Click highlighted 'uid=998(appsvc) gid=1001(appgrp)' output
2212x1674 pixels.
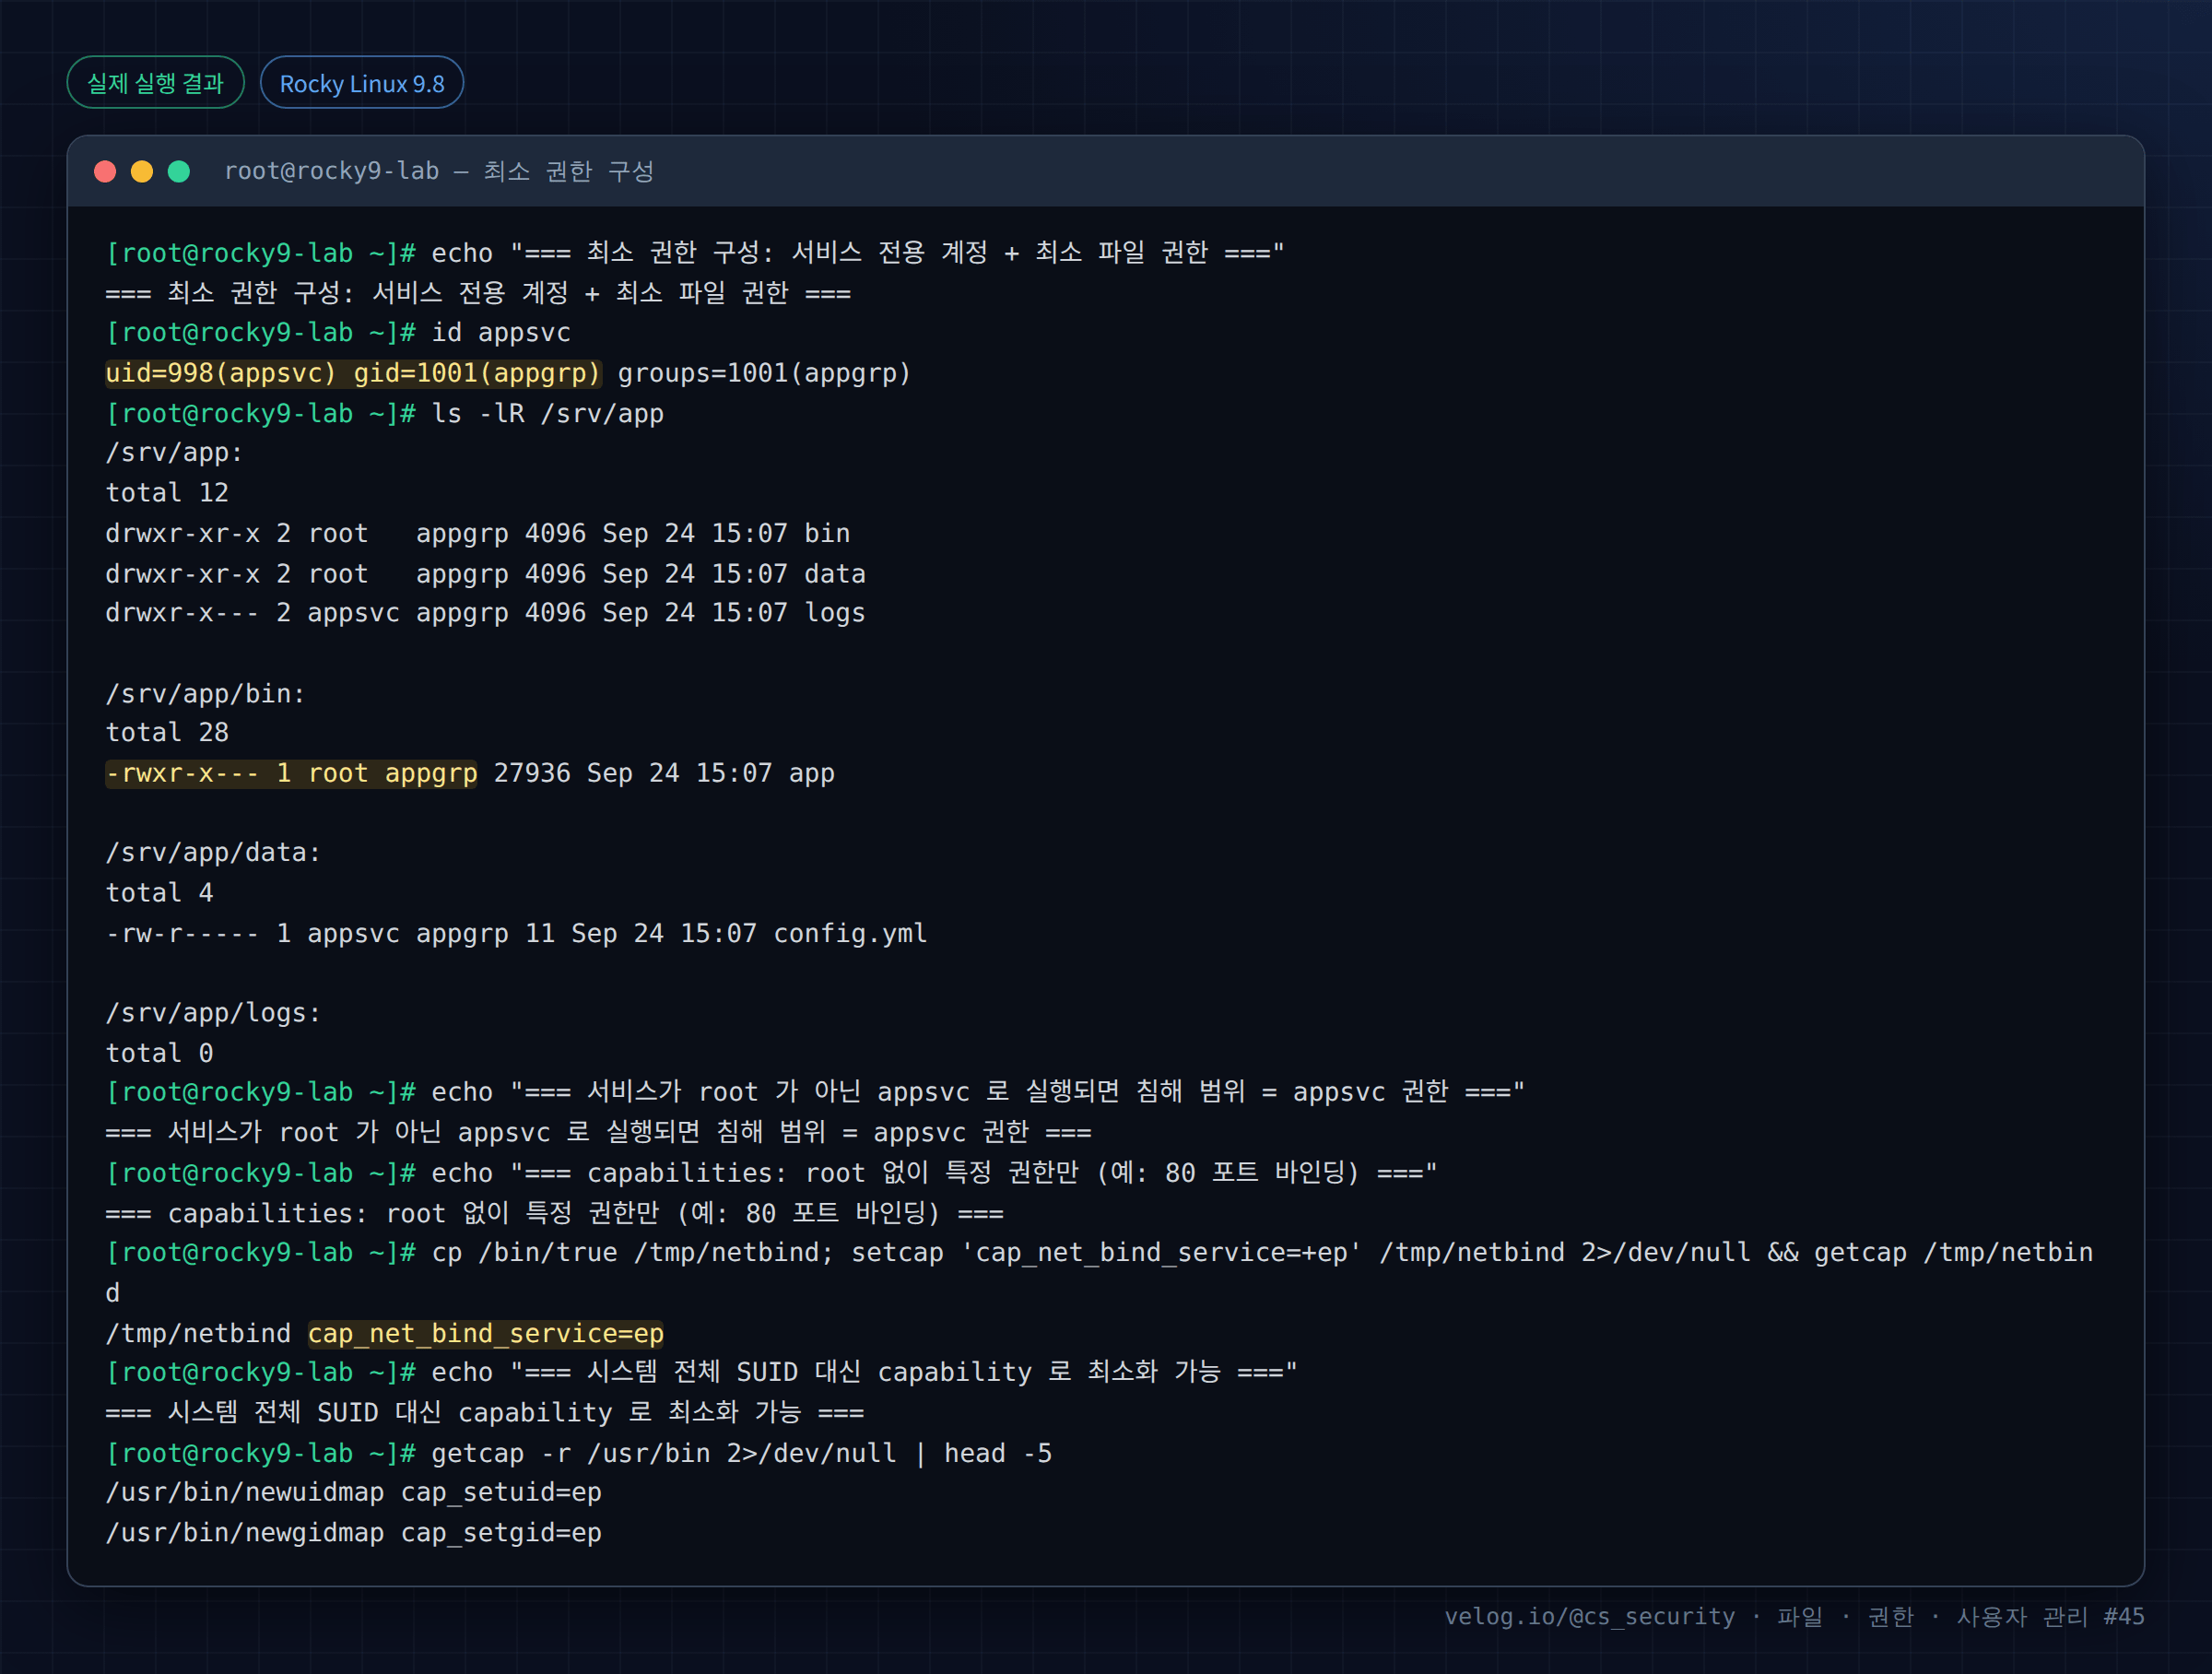click(353, 373)
